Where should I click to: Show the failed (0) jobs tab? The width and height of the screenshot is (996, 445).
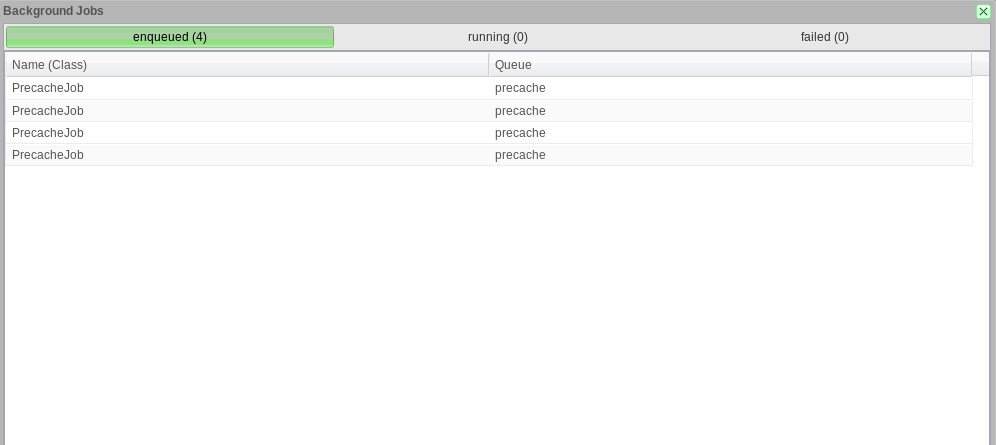pyautogui.click(x=824, y=37)
